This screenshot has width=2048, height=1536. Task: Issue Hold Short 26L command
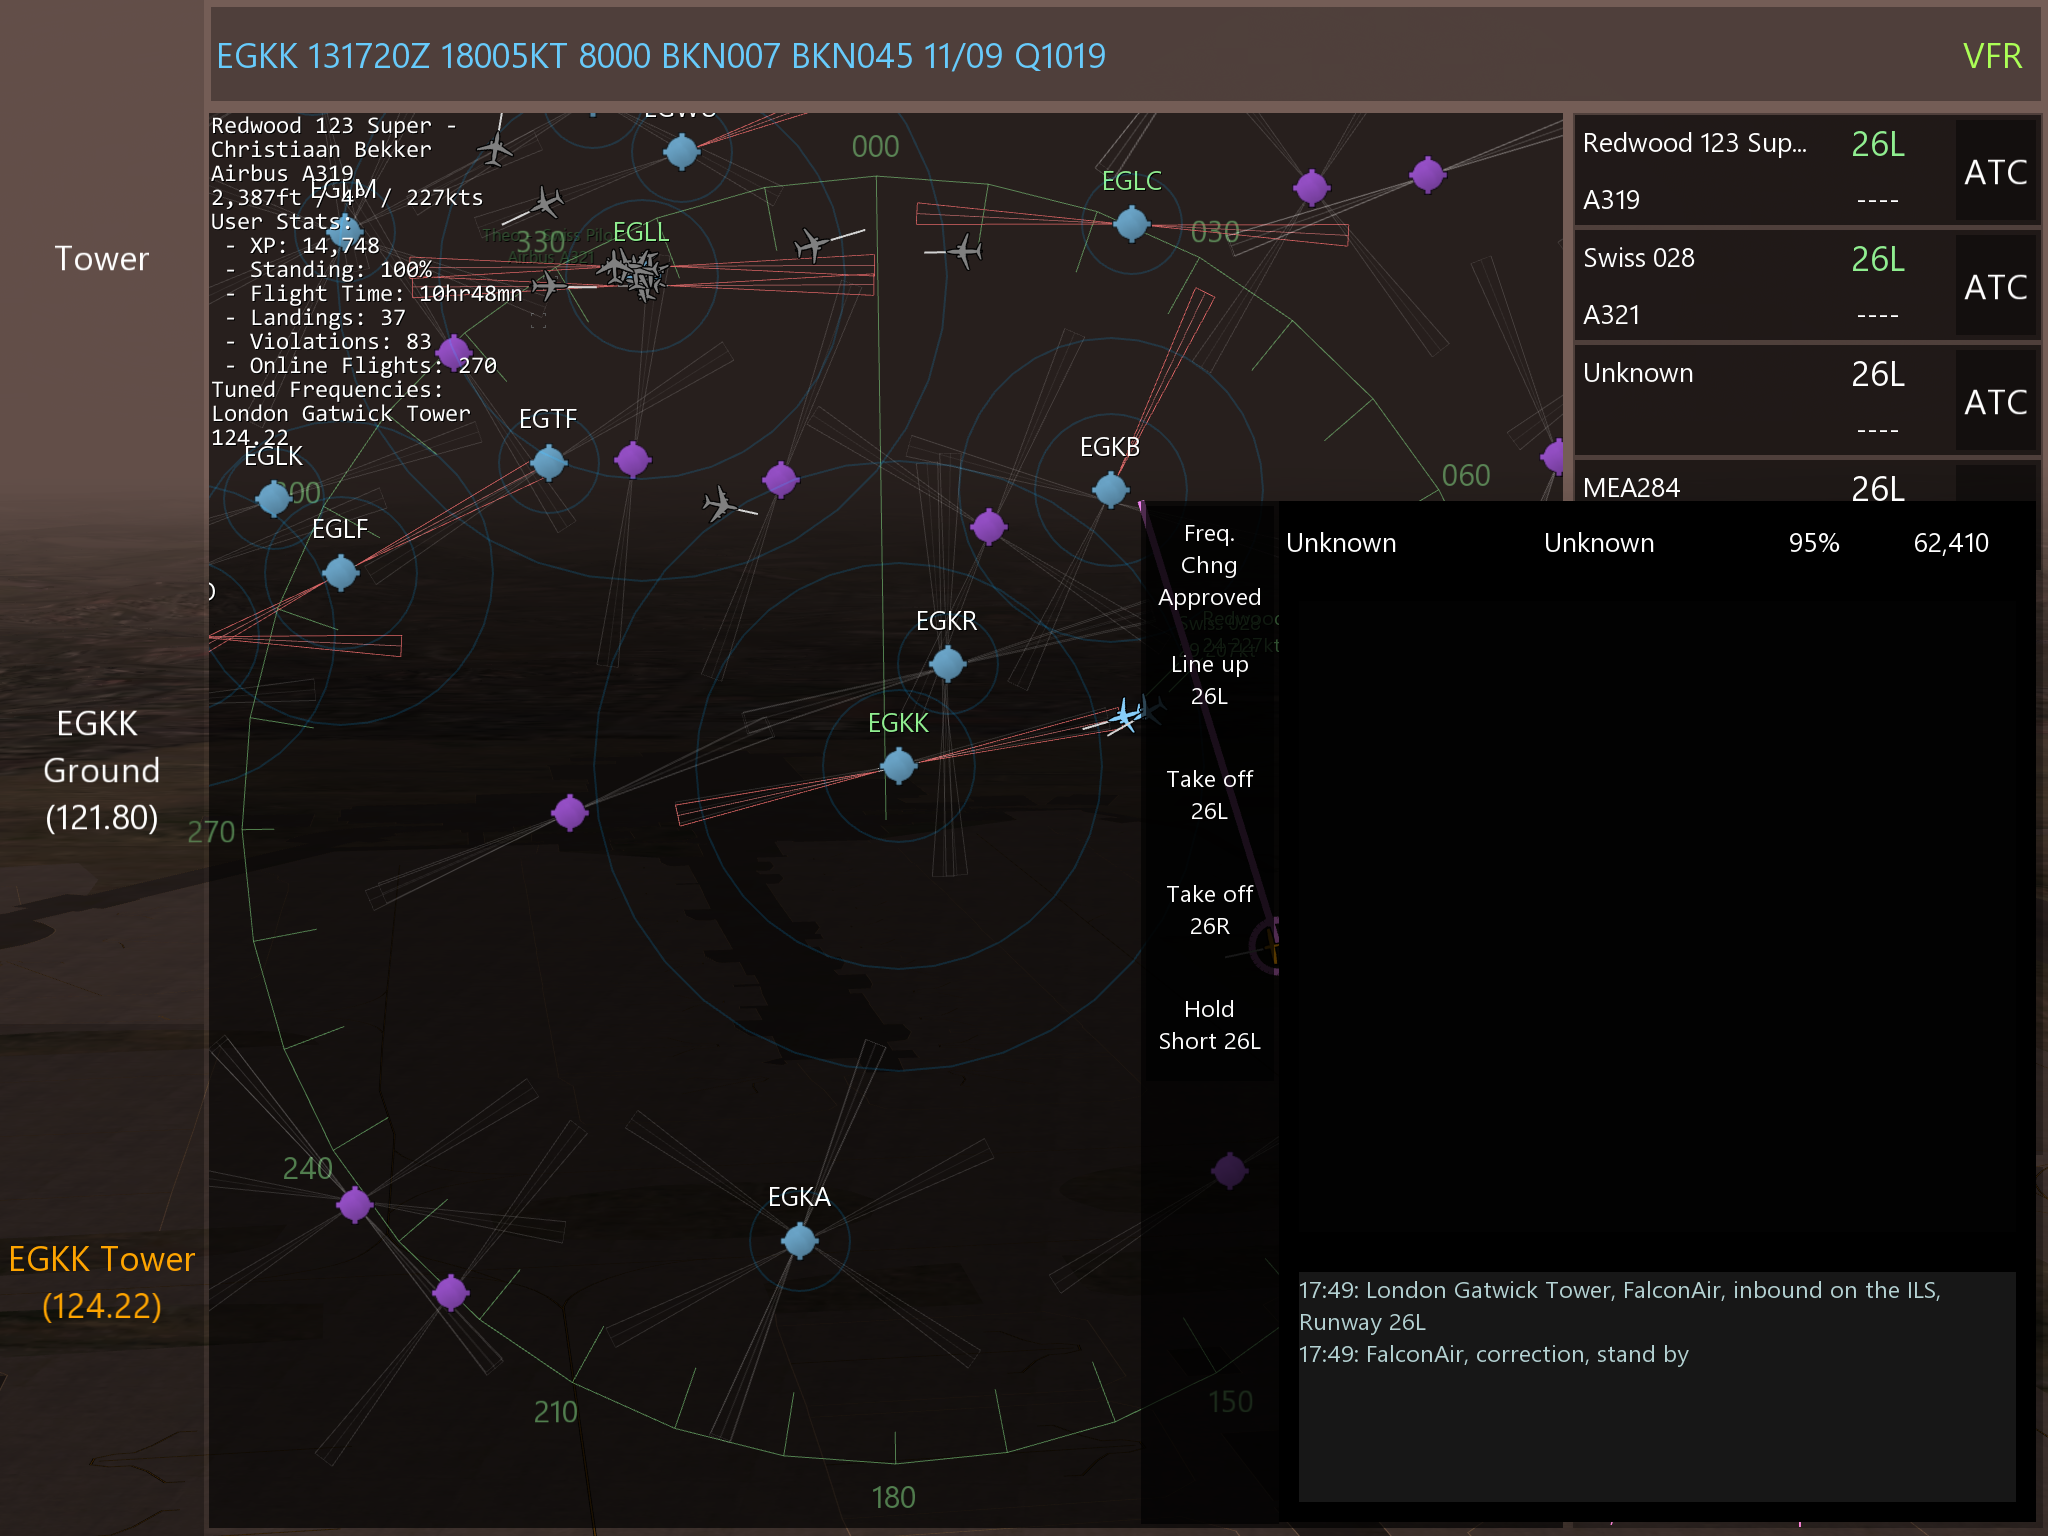point(1209,1025)
